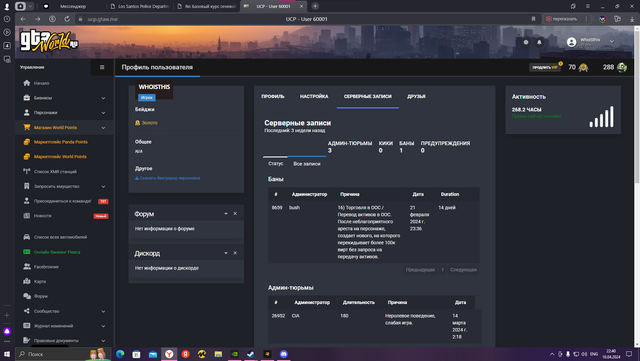
Task: Expand Сообщество sidebar menu
Action: coord(64,311)
